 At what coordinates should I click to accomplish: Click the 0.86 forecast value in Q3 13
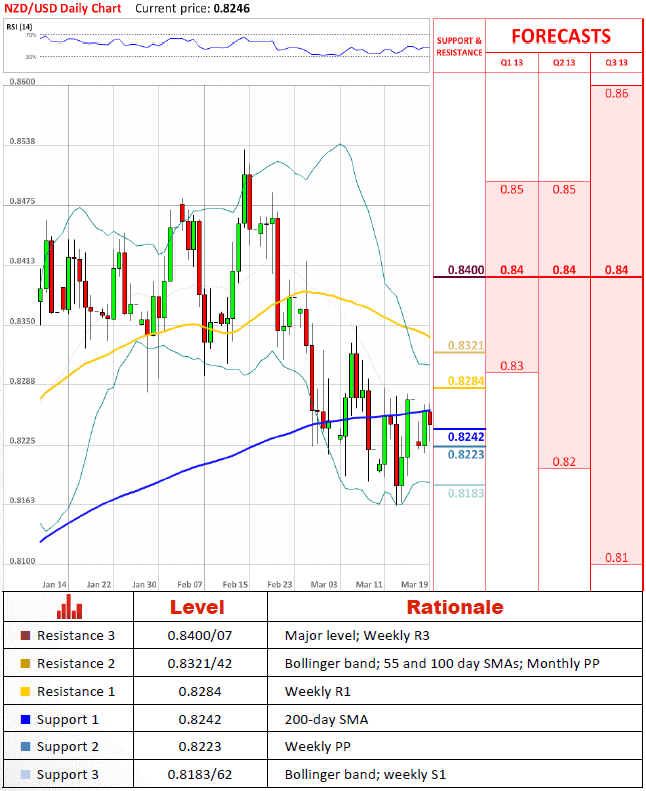(616, 94)
